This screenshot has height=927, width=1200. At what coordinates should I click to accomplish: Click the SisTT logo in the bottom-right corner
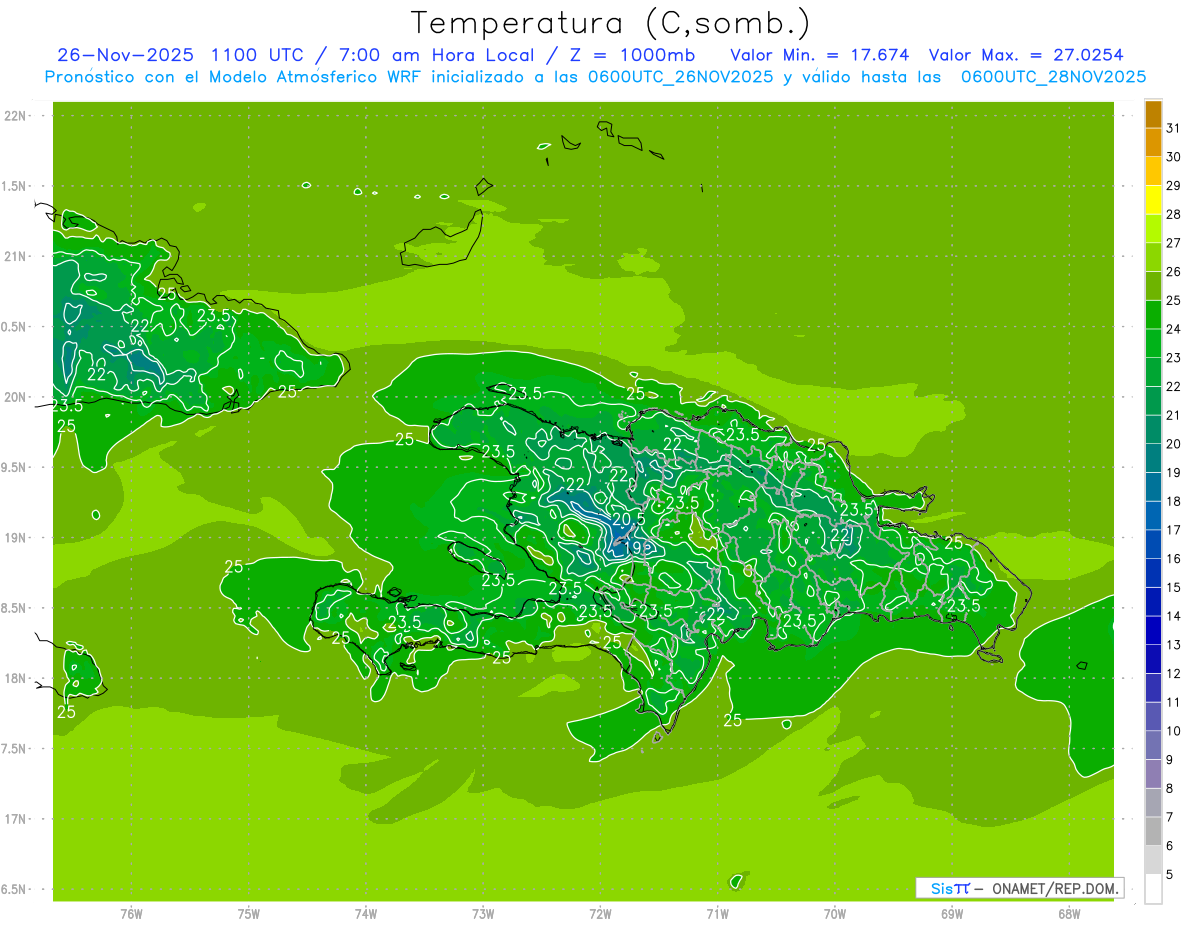pos(949,888)
